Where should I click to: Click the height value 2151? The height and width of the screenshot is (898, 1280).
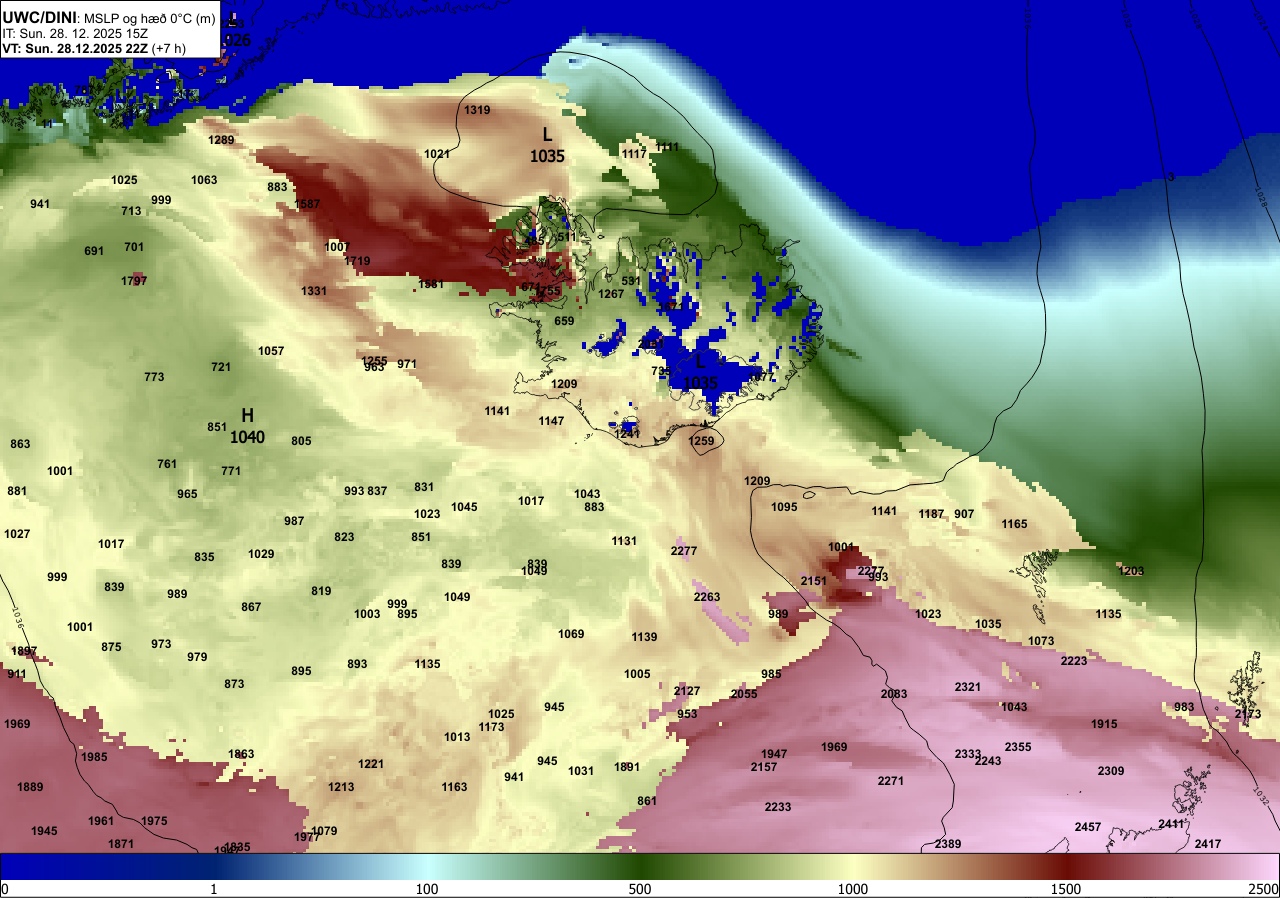(x=814, y=581)
